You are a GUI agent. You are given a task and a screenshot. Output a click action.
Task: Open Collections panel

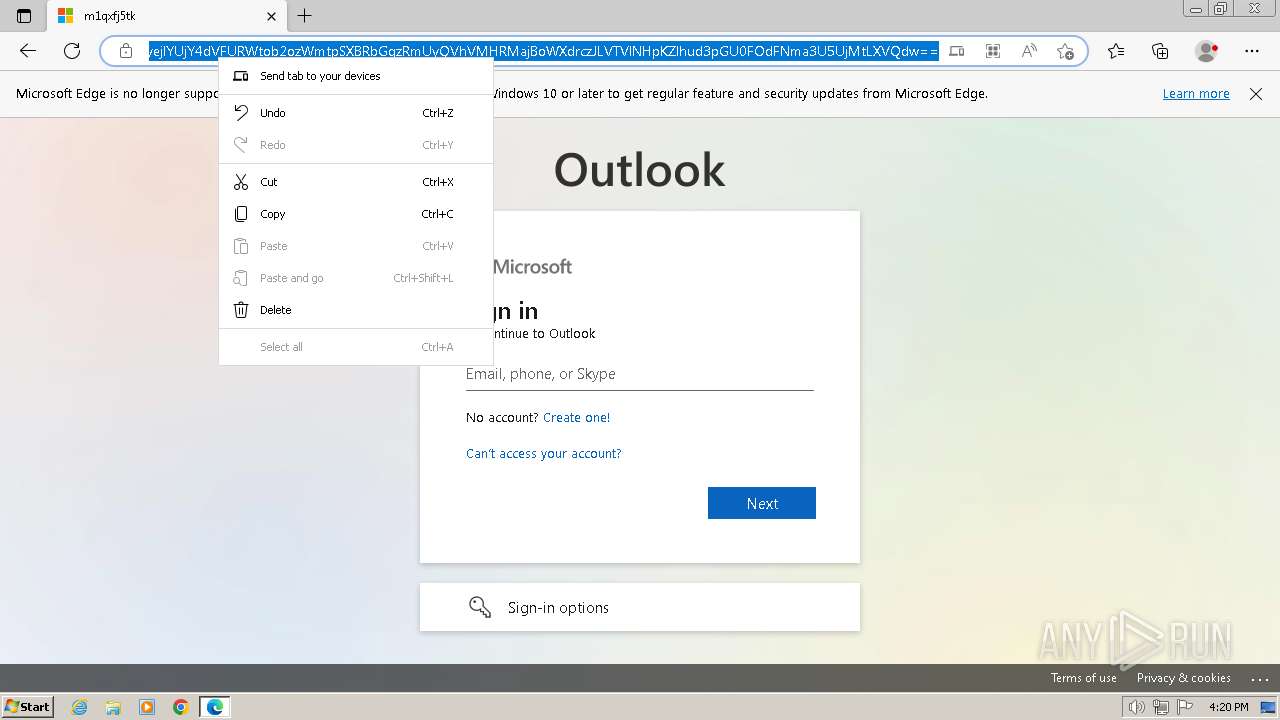point(1160,51)
